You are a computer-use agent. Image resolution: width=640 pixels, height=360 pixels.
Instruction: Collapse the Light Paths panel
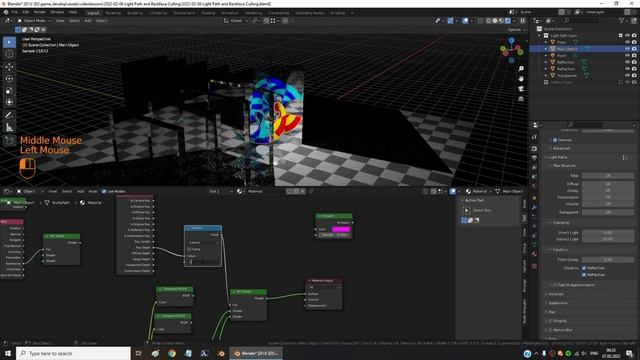(x=558, y=157)
